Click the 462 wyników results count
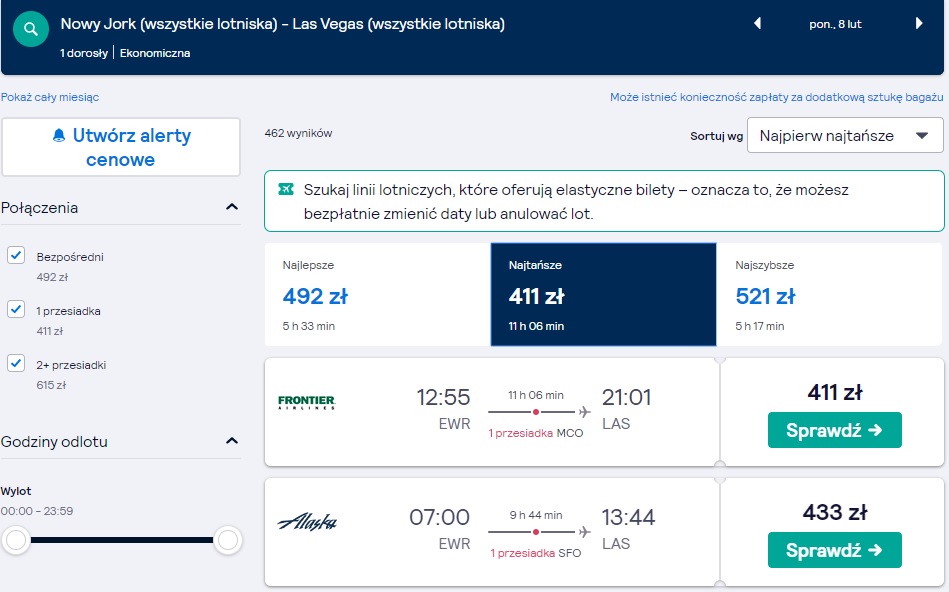The width and height of the screenshot is (949, 592). coord(298,133)
